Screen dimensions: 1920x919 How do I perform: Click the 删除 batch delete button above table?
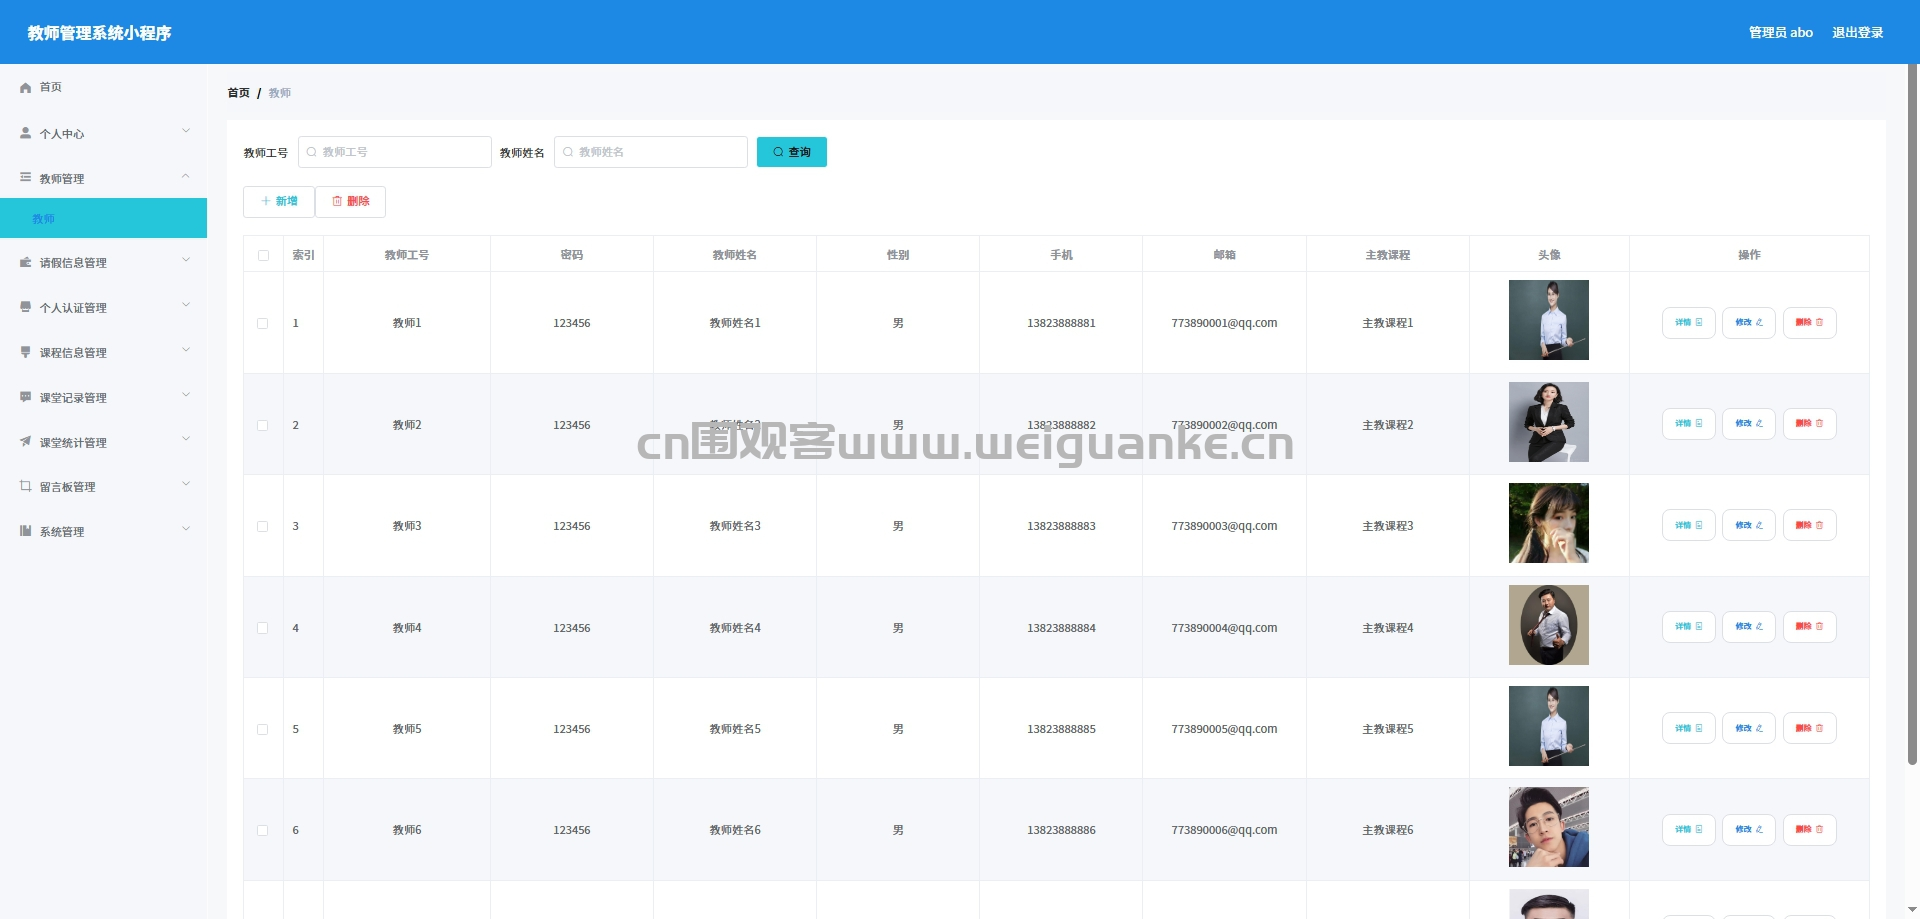coord(350,201)
